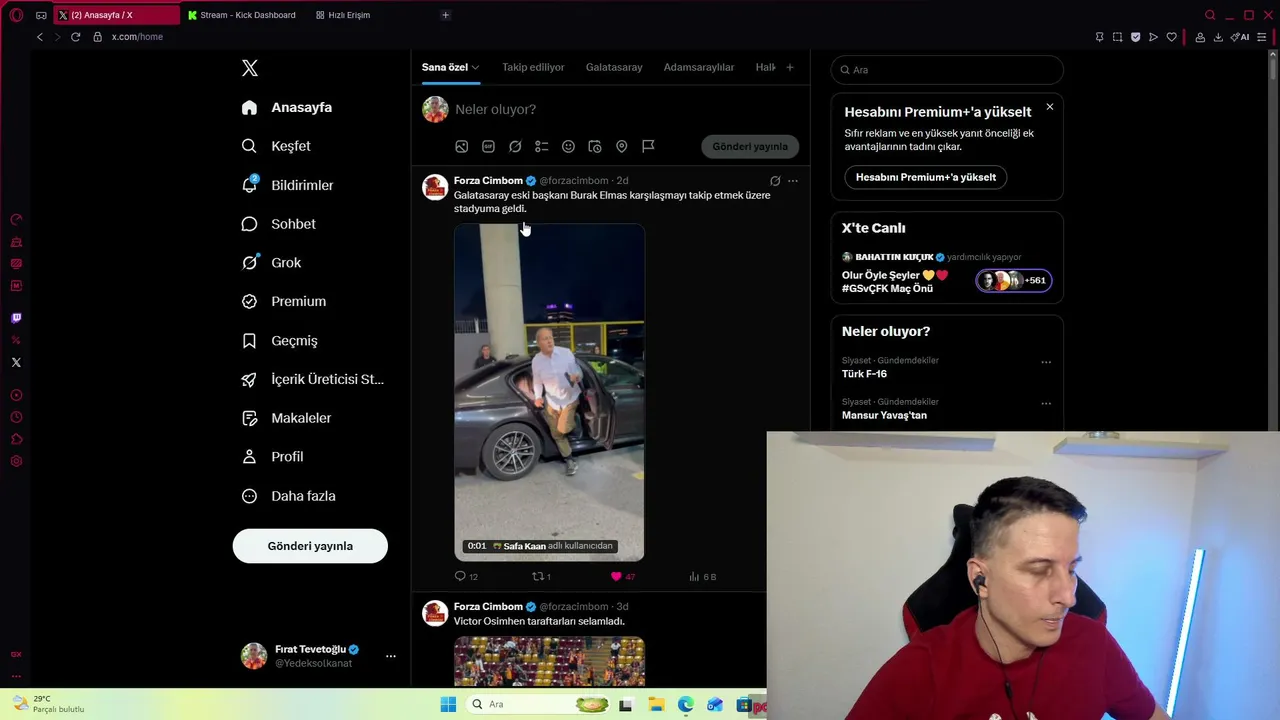This screenshot has height=720, width=1280.
Task: Click the Grok icon on the Burak Elmas post
Action: [774, 181]
